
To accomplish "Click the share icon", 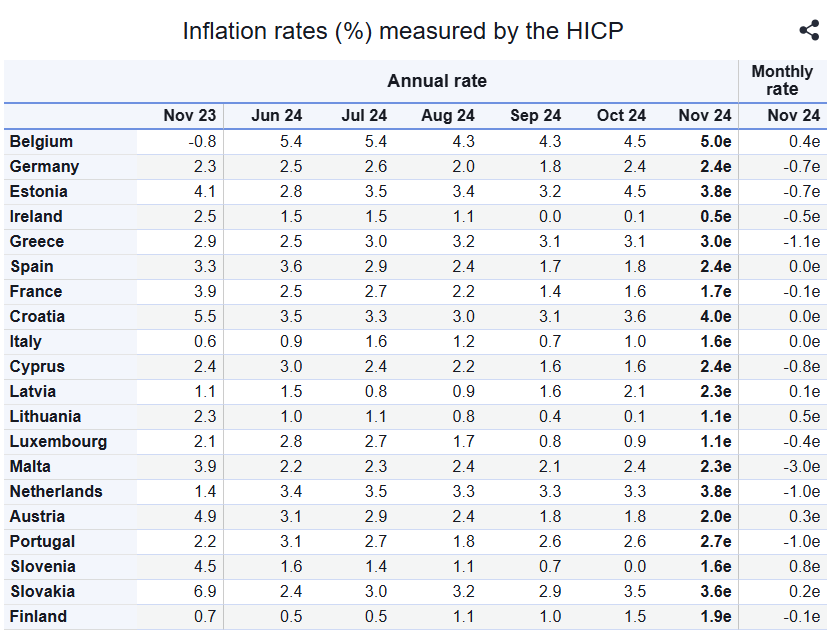I will click(809, 31).
